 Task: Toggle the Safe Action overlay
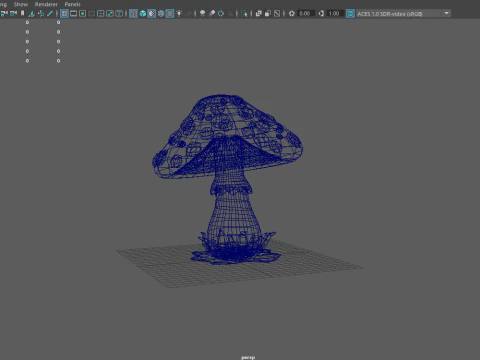[110, 13]
